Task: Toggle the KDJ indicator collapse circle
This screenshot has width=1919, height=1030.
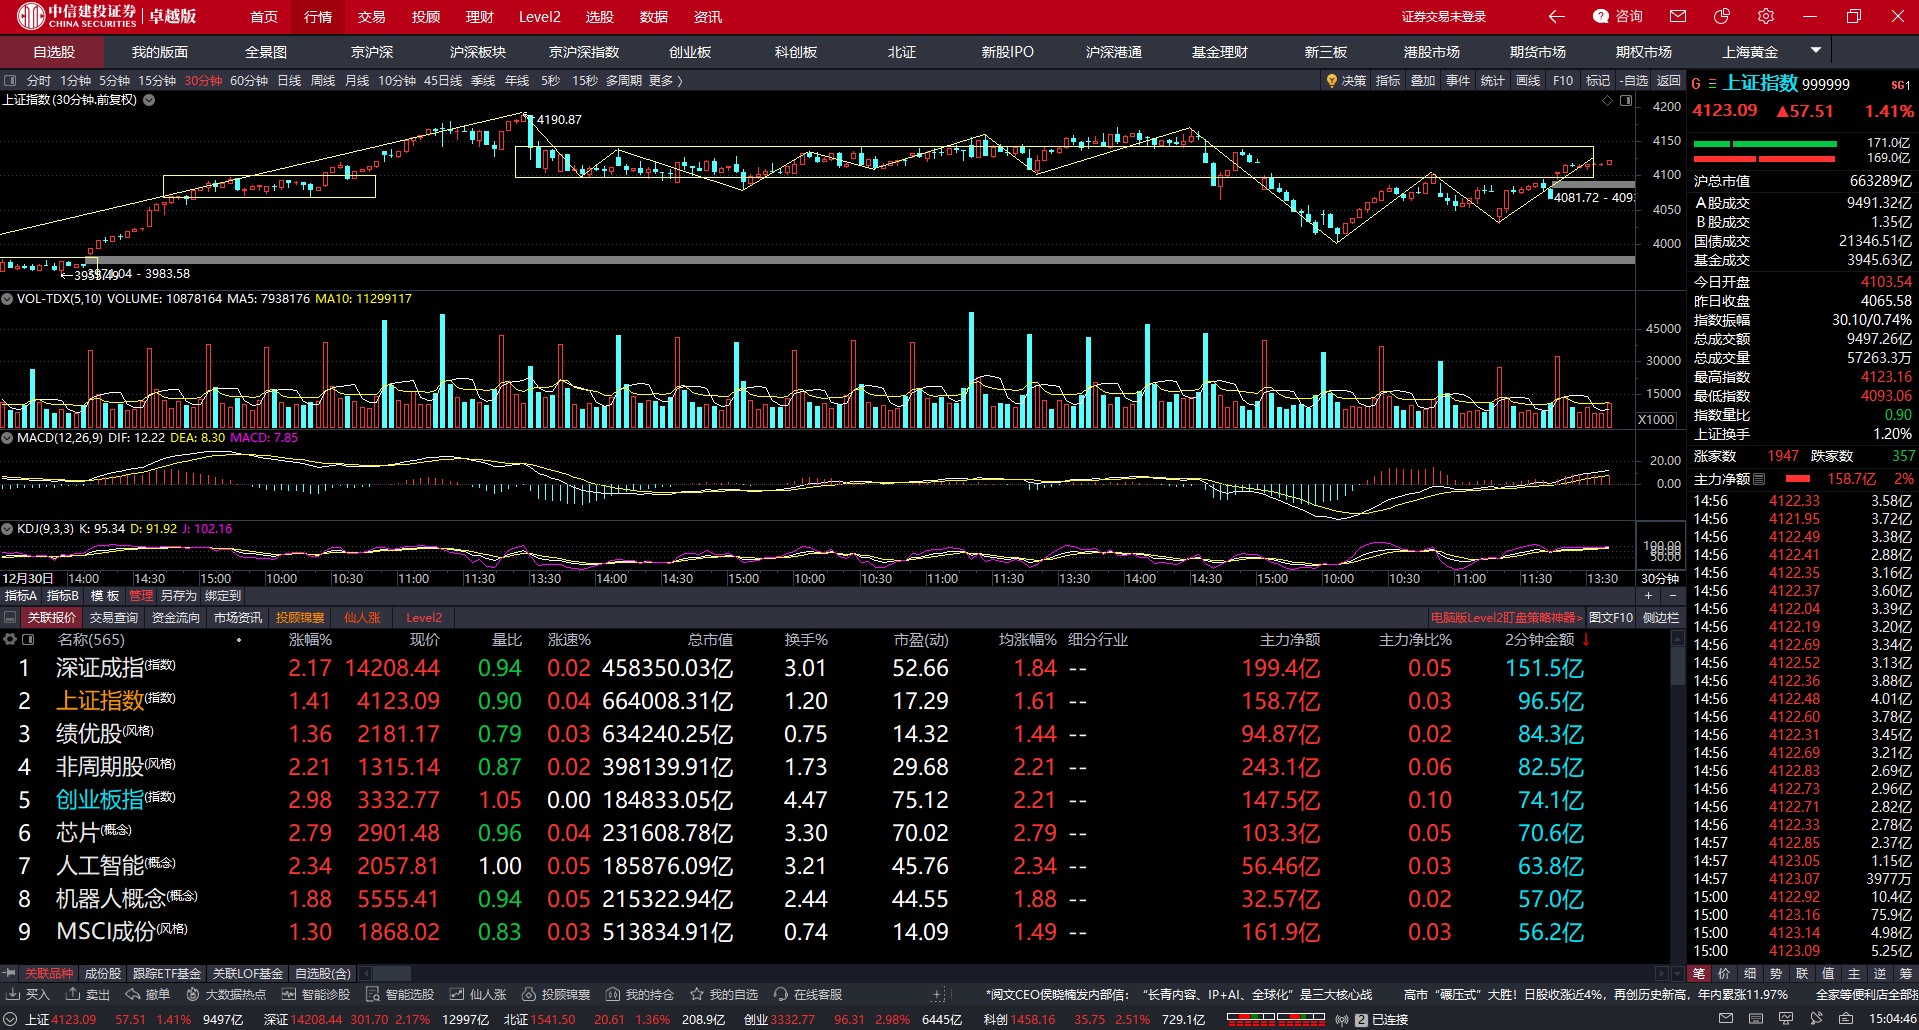Action: pyautogui.click(x=7, y=529)
